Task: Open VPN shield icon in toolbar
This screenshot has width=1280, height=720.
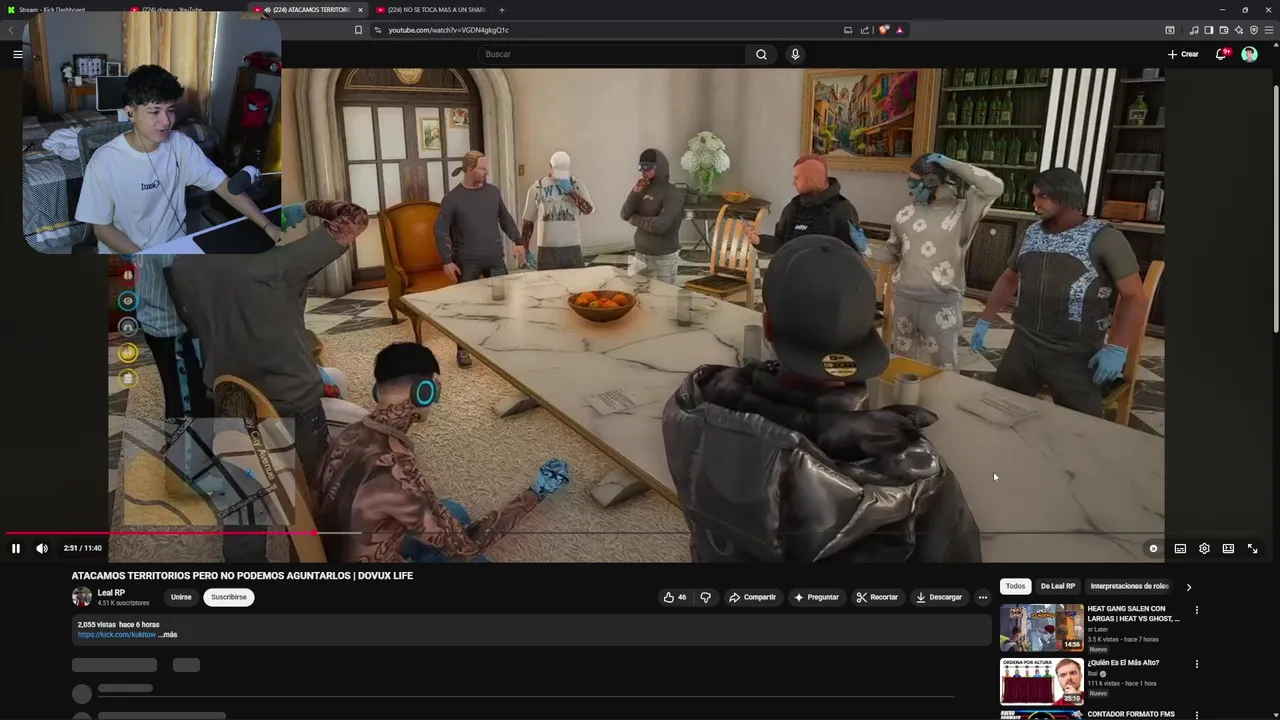Action: (x=1254, y=30)
